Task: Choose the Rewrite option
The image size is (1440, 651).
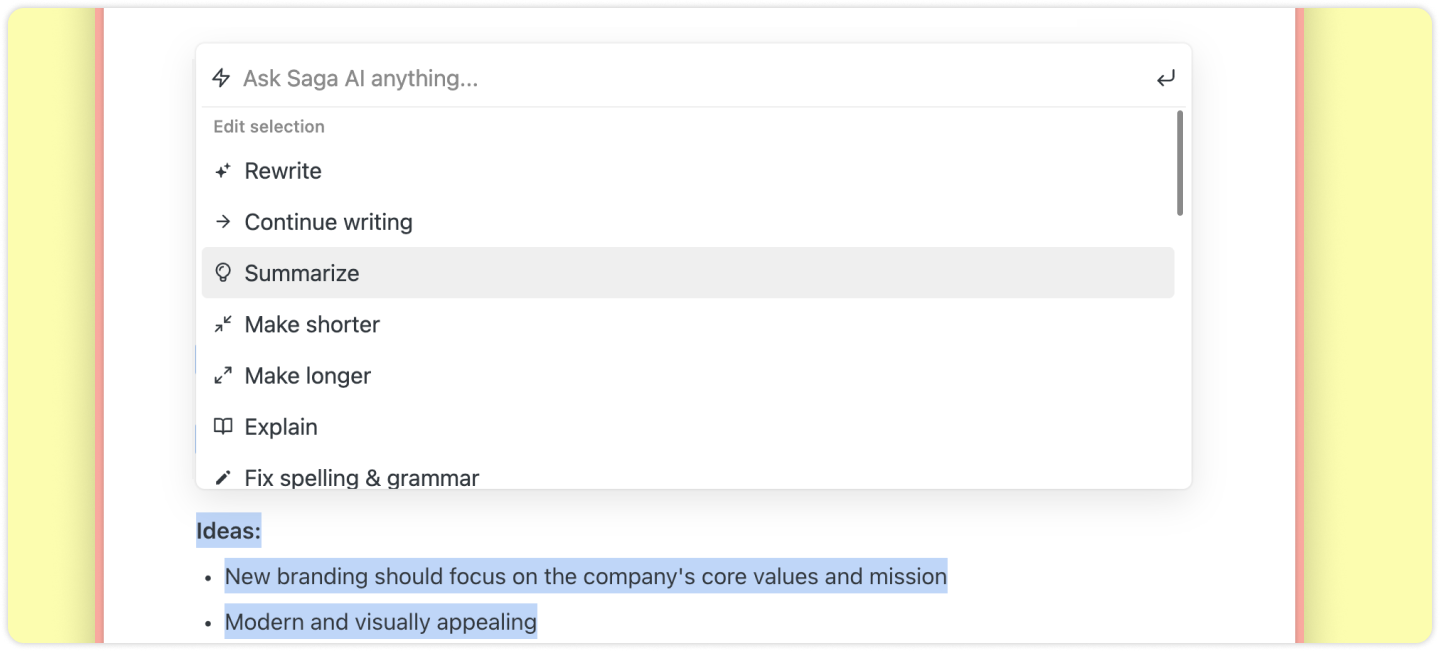Action: [x=283, y=171]
